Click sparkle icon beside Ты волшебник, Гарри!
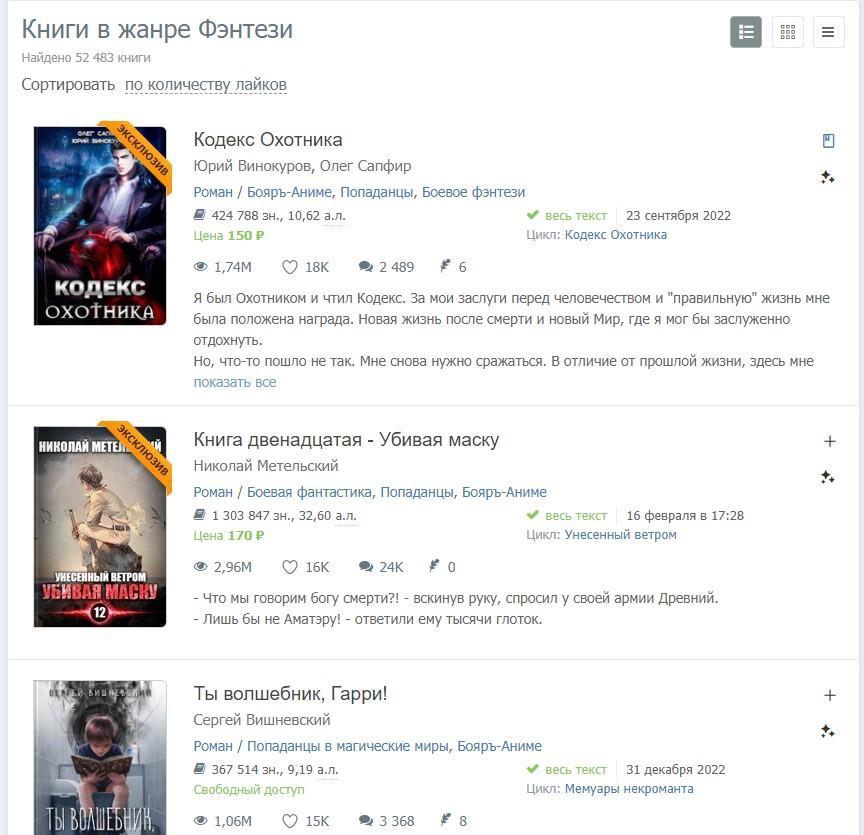The height and width of the screenshot is (835, 864). point(828,731)
